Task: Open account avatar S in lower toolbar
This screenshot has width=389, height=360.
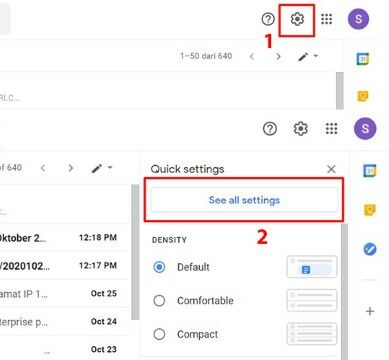Action: pyautogui.click(x=365, y=128)
